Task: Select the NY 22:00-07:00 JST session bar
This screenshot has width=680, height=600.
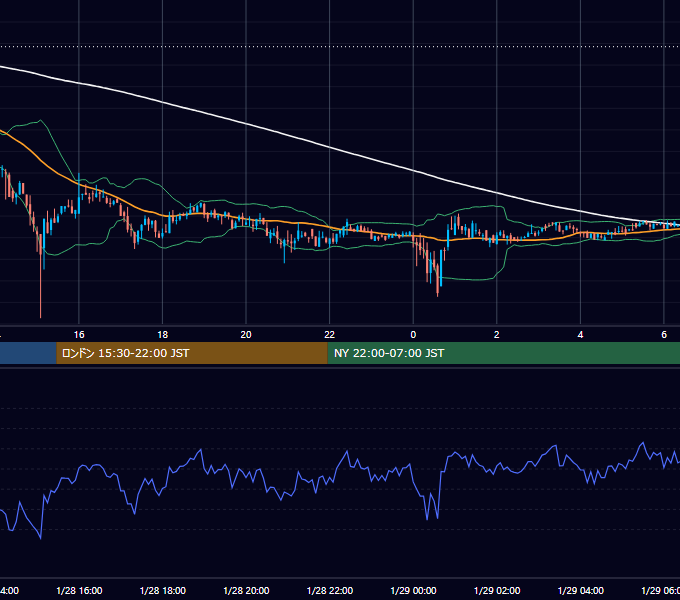Action: pyautogui.click(x=503, y=353)
